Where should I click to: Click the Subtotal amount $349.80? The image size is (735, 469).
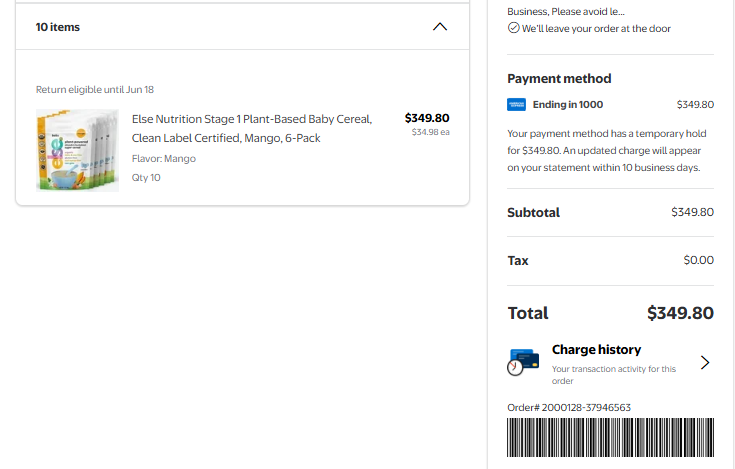[692, 212]
